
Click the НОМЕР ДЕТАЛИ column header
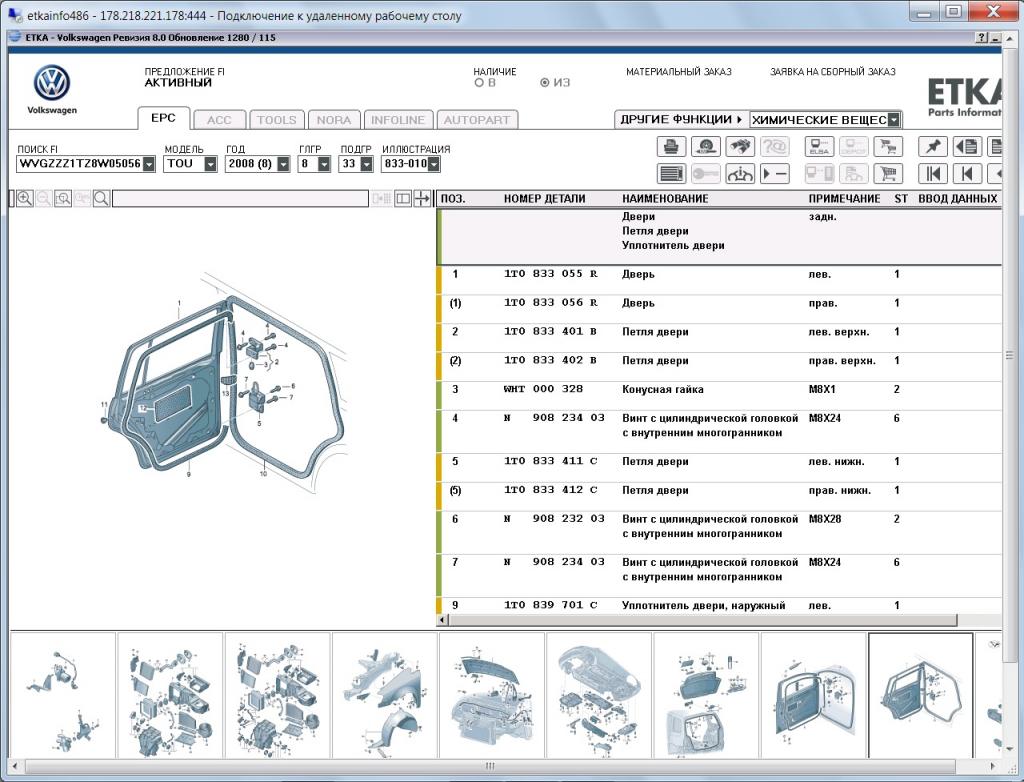tap(544, 199)
